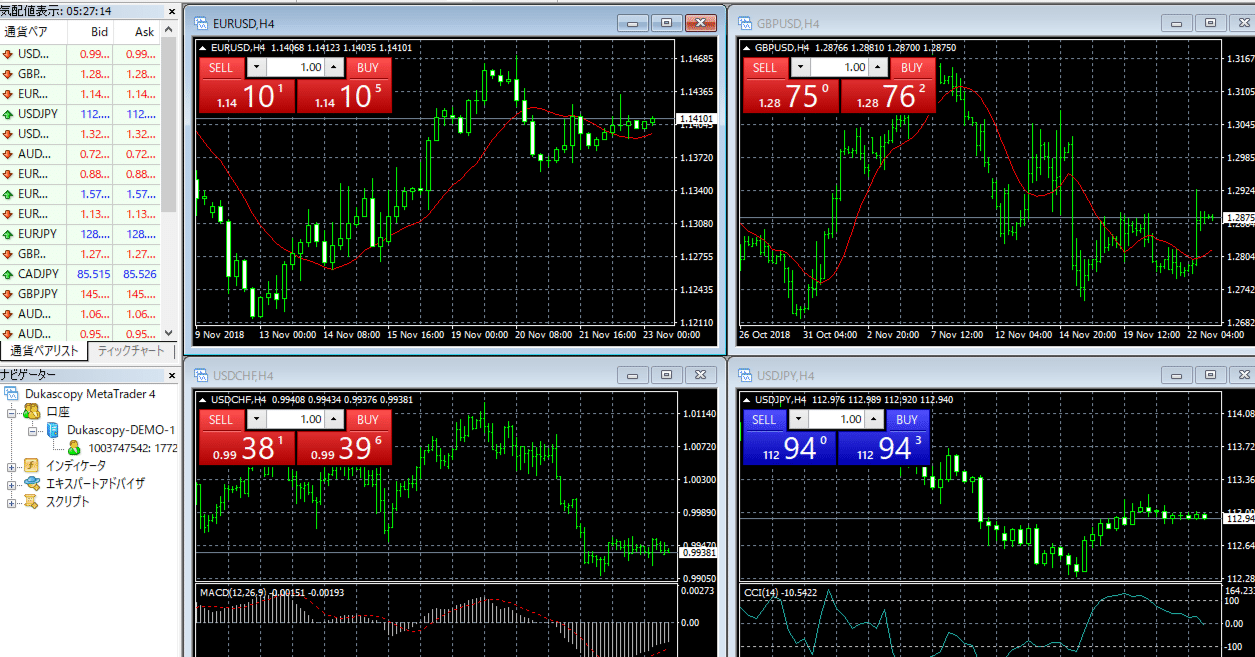Switch to the 通貨ペアリスト tab
The width and height of the screenshot is (1255, 657).
44,351
